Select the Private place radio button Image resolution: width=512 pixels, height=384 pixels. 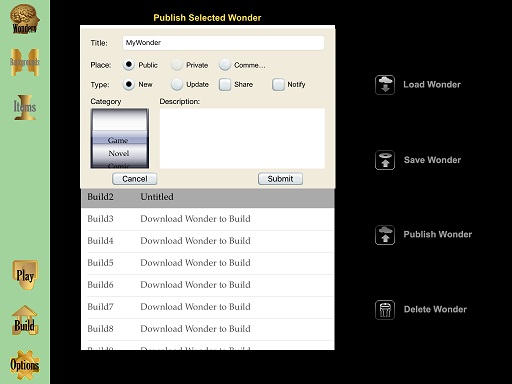(x=177, y=65)
